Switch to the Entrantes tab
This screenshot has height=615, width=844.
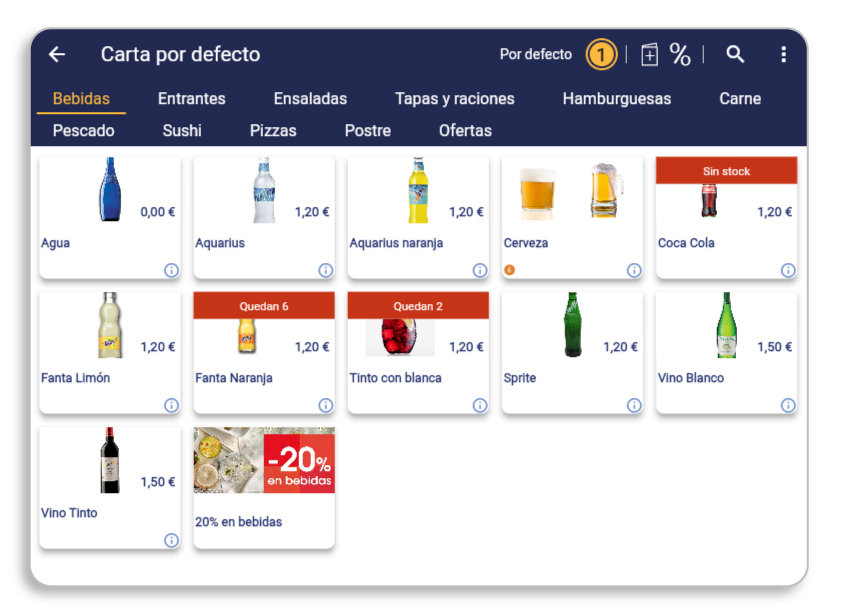pos(192,98)
